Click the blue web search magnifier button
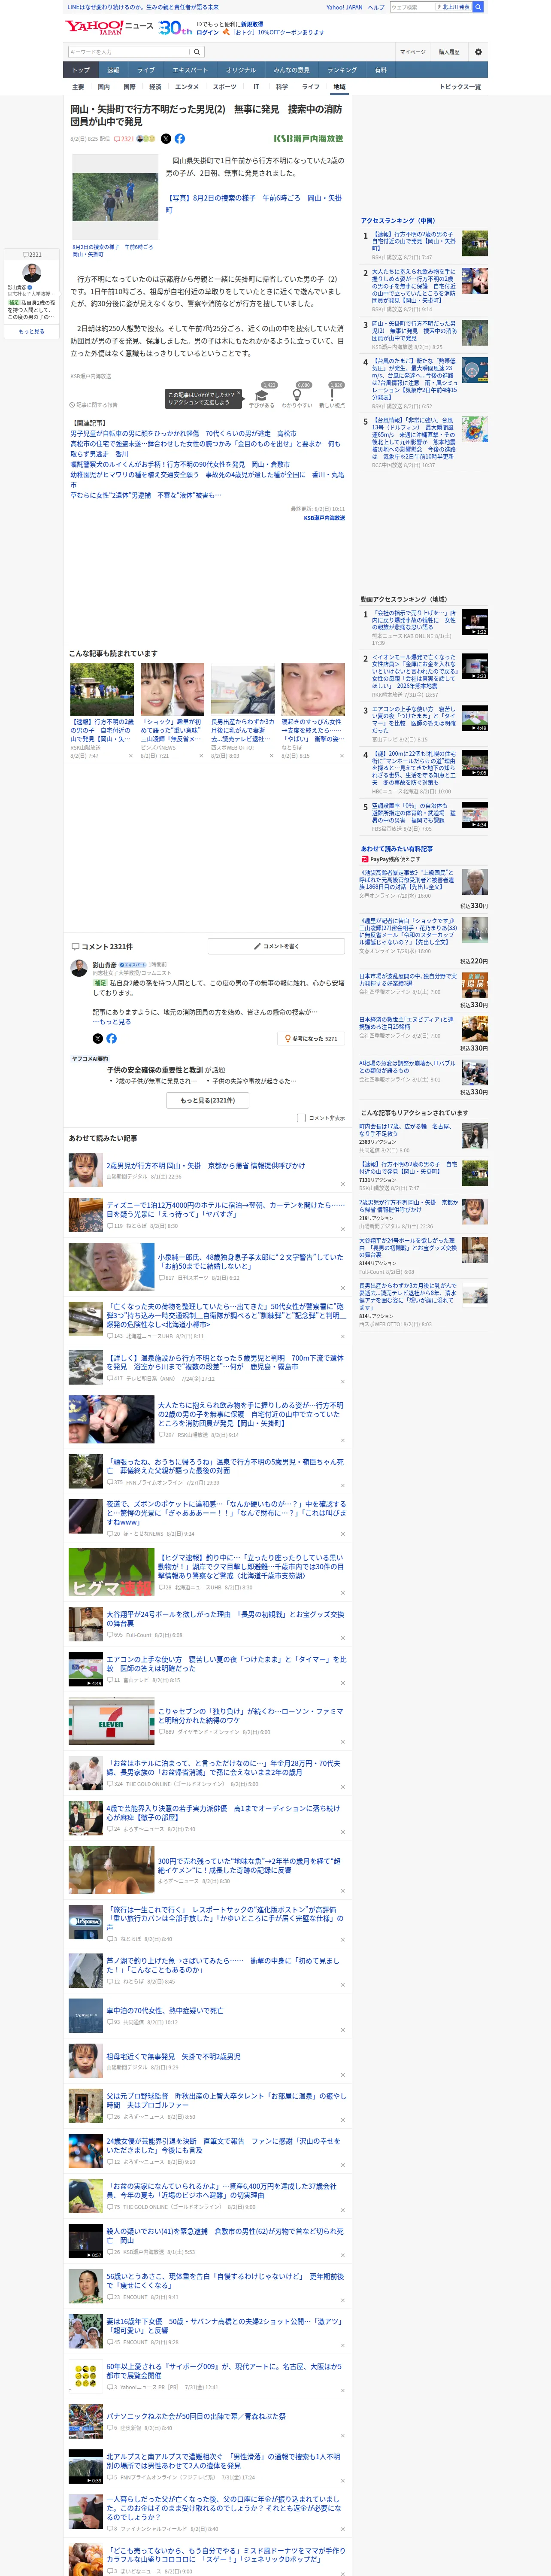 [x=478, y=7]
